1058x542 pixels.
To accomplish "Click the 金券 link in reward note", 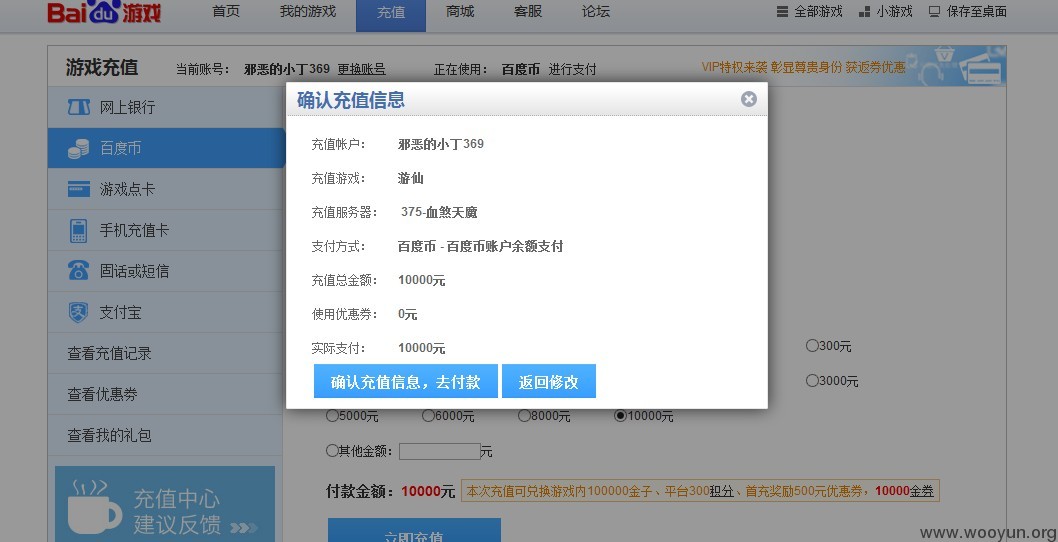I will [922, 491].
